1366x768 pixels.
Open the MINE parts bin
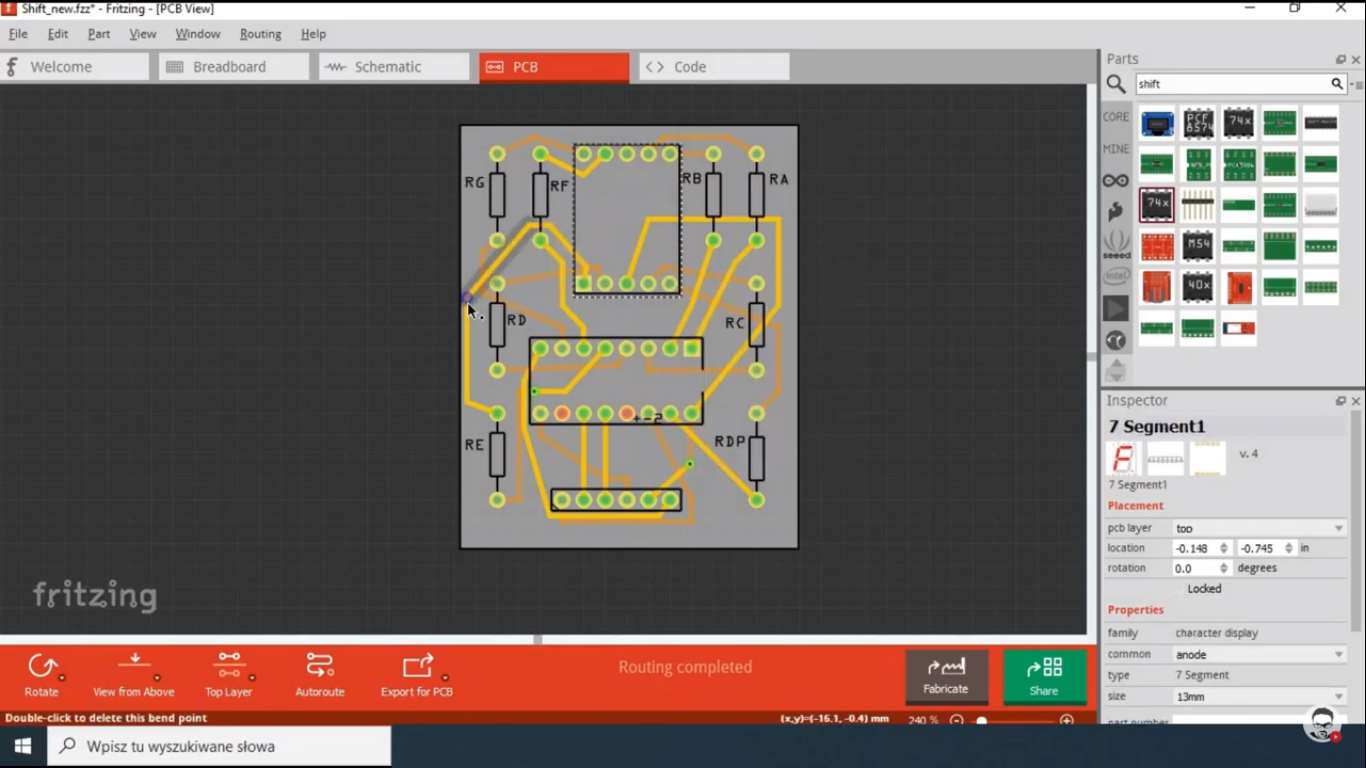click(1116, 149)
